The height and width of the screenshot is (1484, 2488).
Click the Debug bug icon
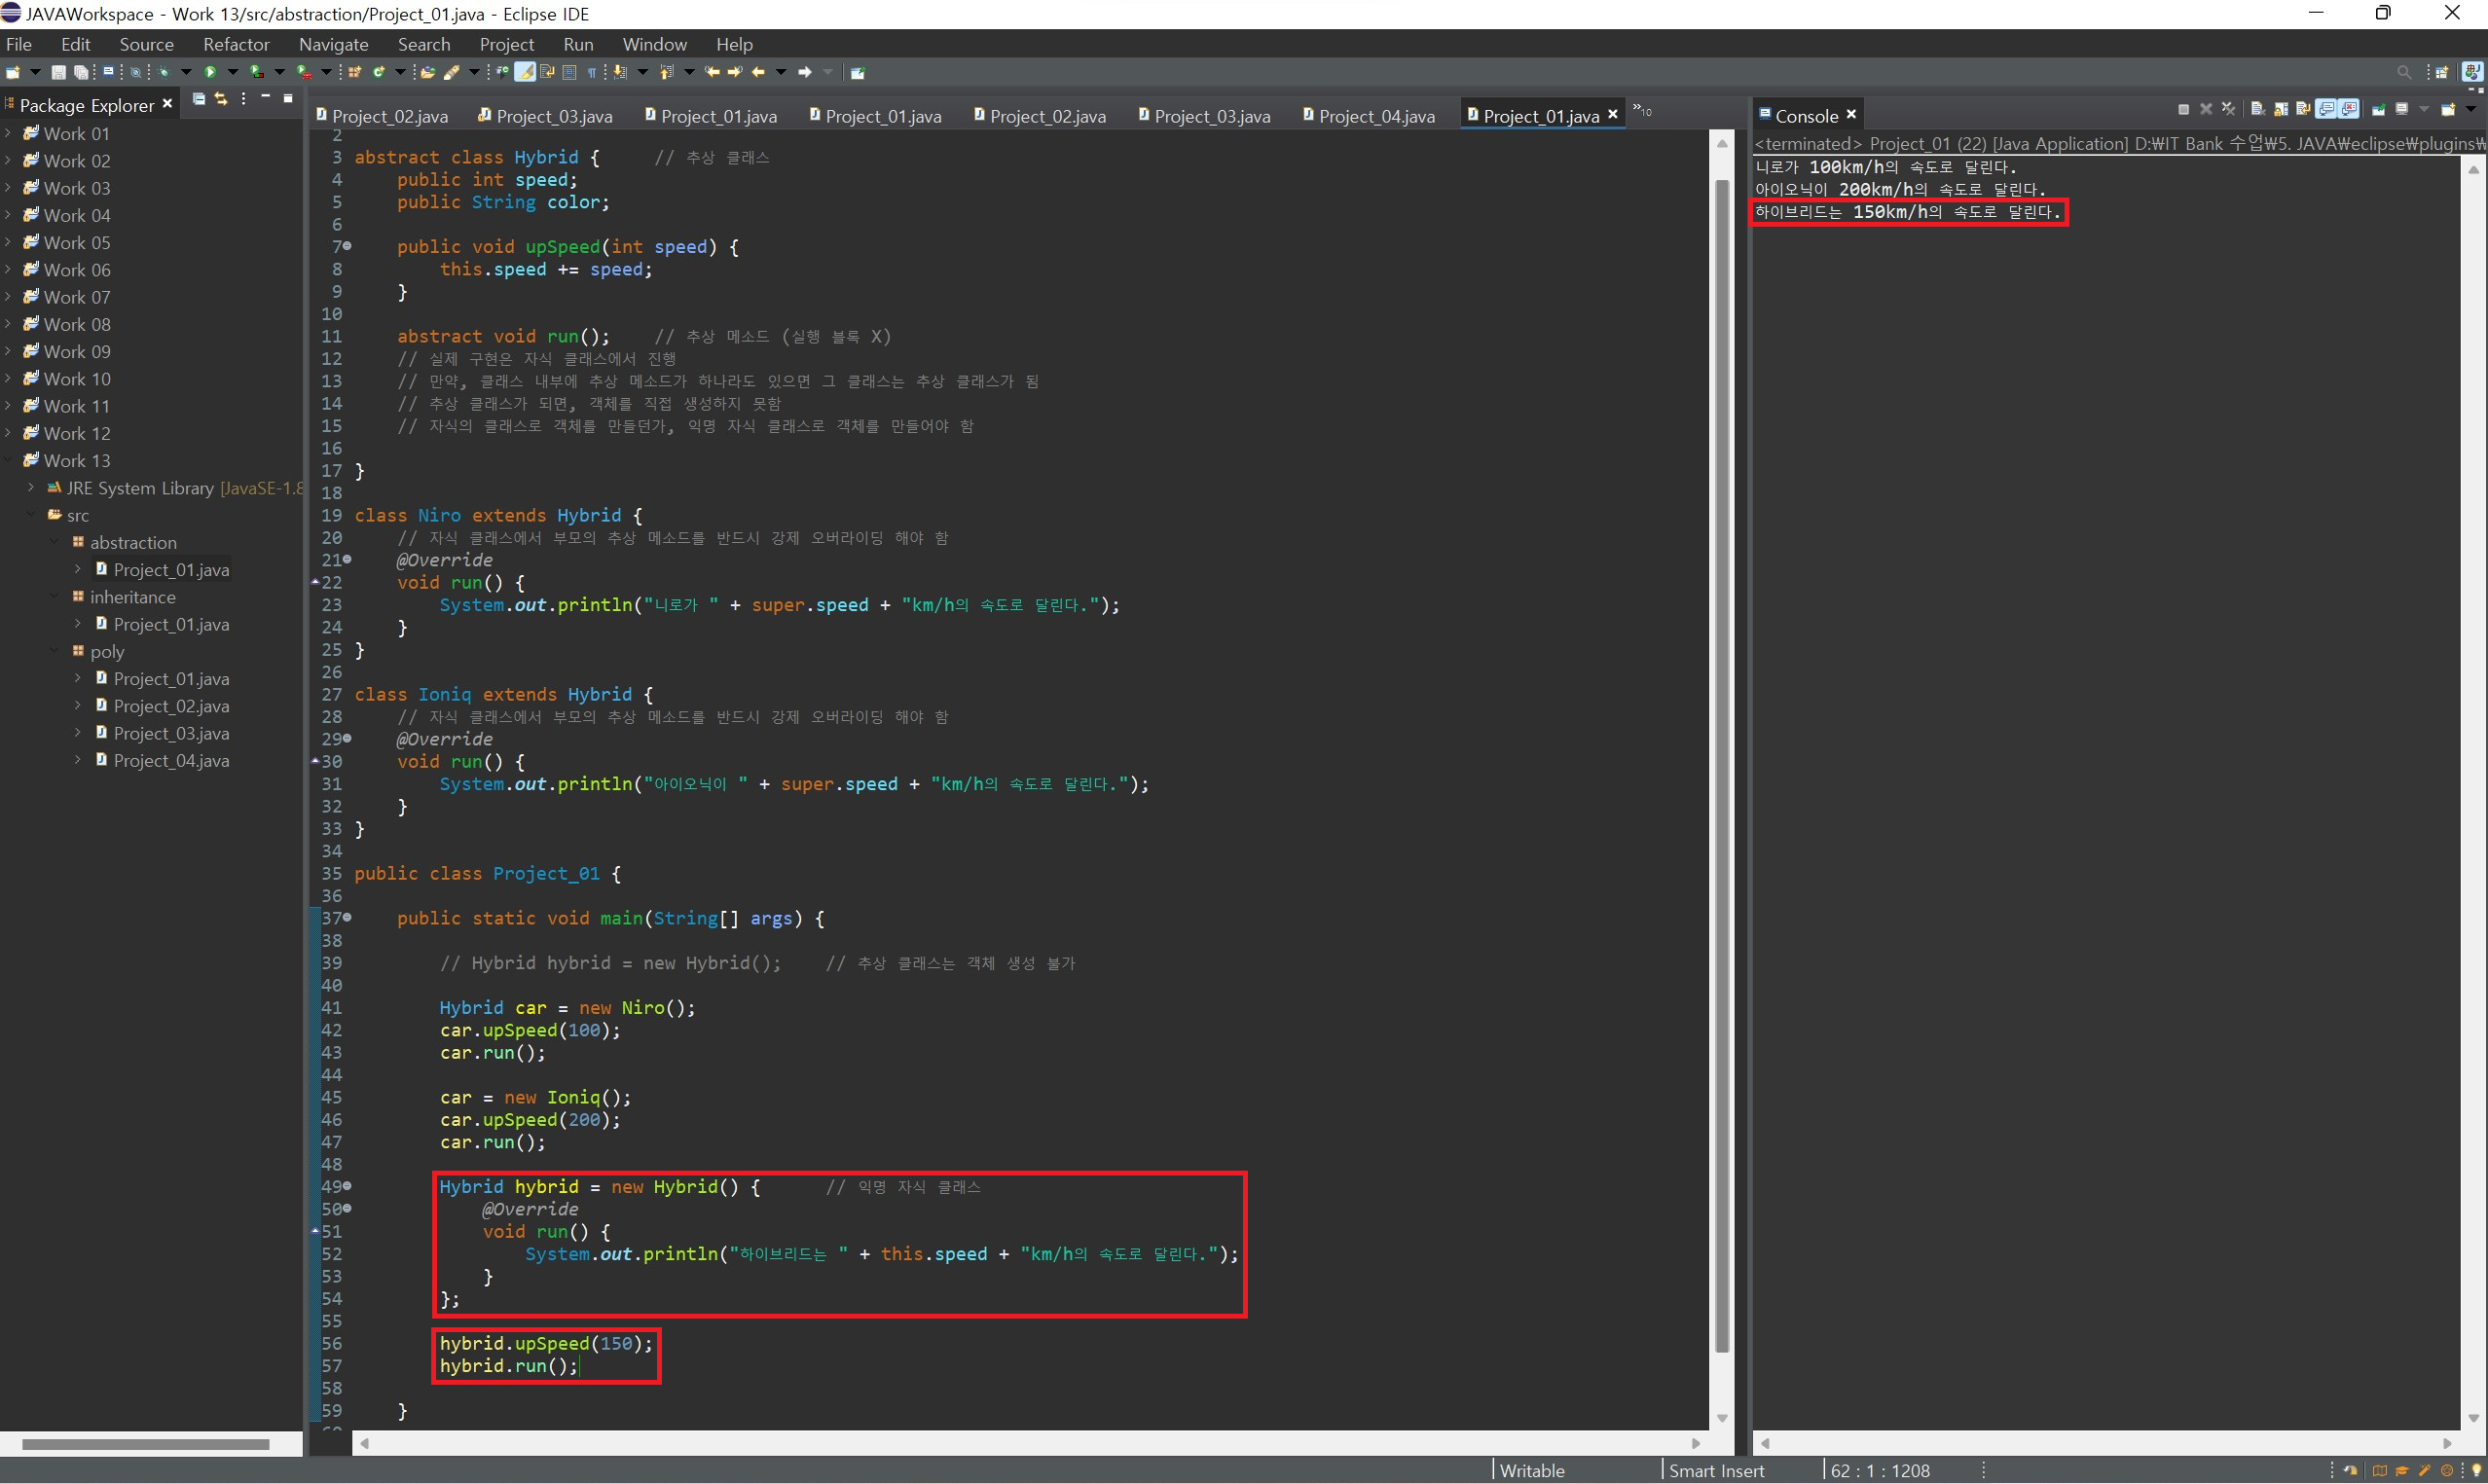[164, 72]
